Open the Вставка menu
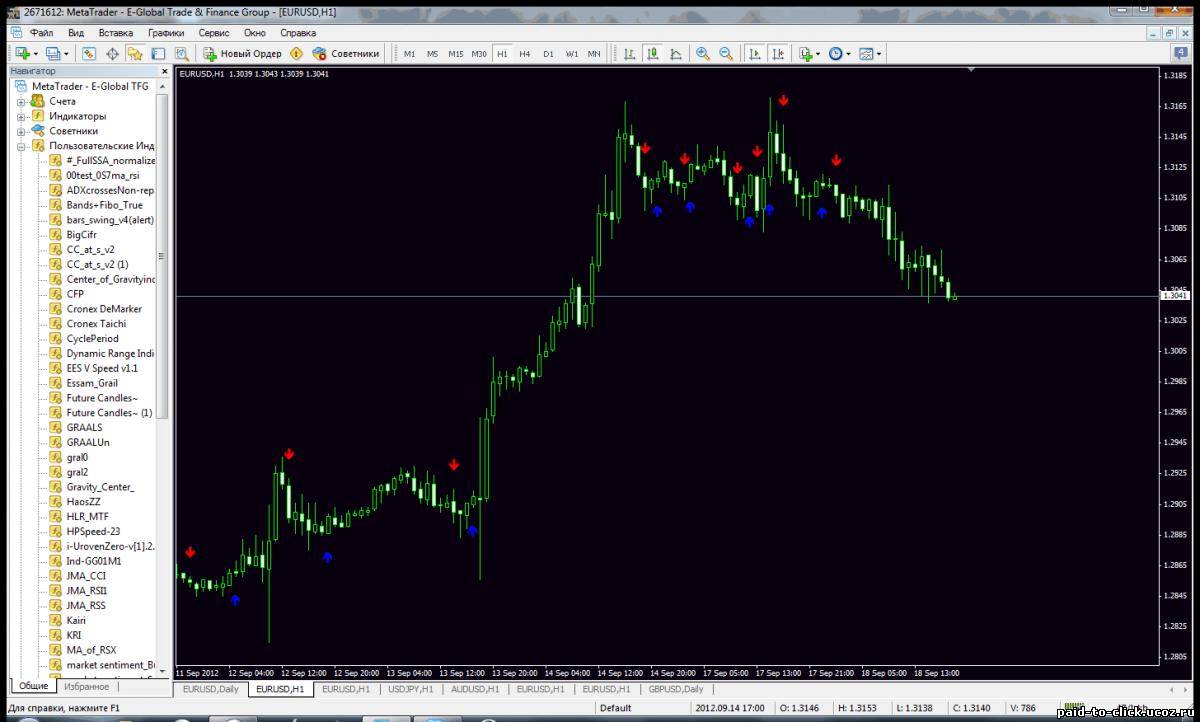Image resolution: width=1200 pixels, height=722 pixels. 116,32
